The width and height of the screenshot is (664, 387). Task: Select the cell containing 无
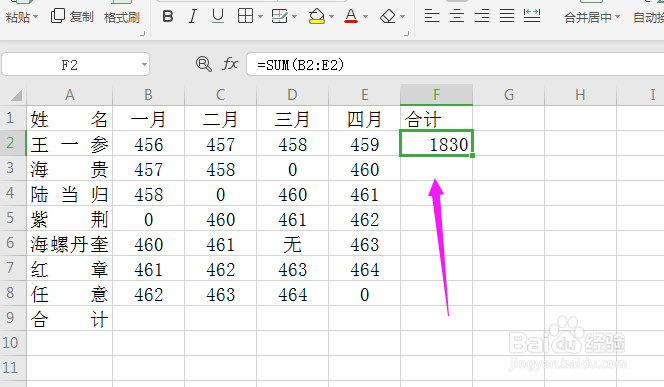click(x=293, y=243)
